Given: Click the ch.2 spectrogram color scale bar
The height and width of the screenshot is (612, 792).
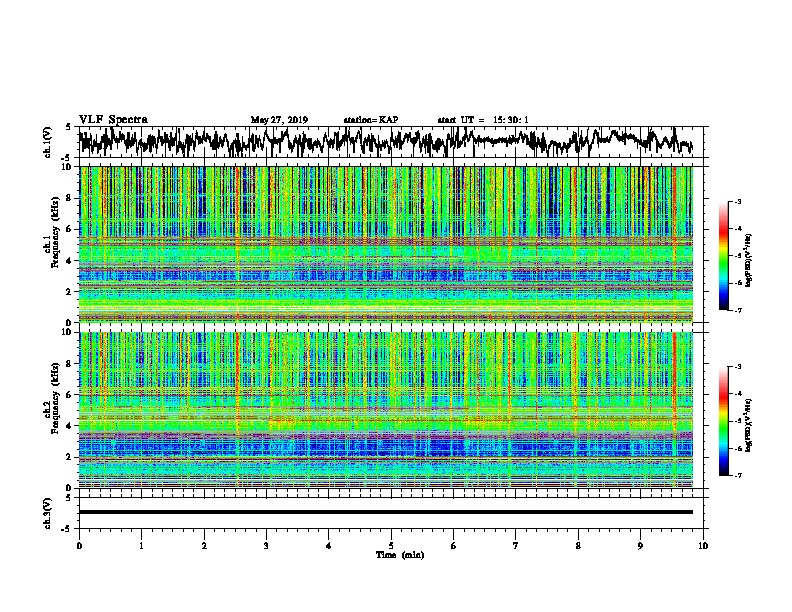Looking at the screenshot, I should click(723, 421).
